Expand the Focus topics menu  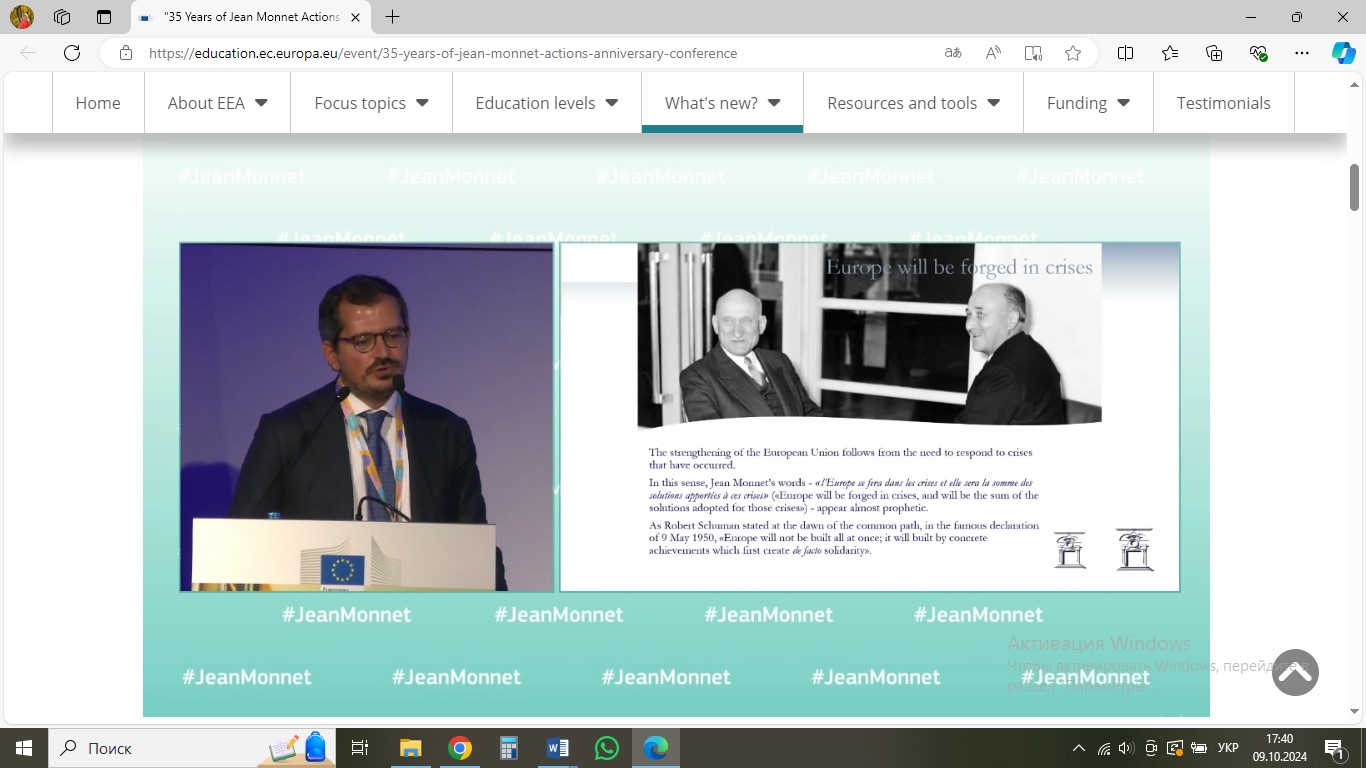pos(371,103)
